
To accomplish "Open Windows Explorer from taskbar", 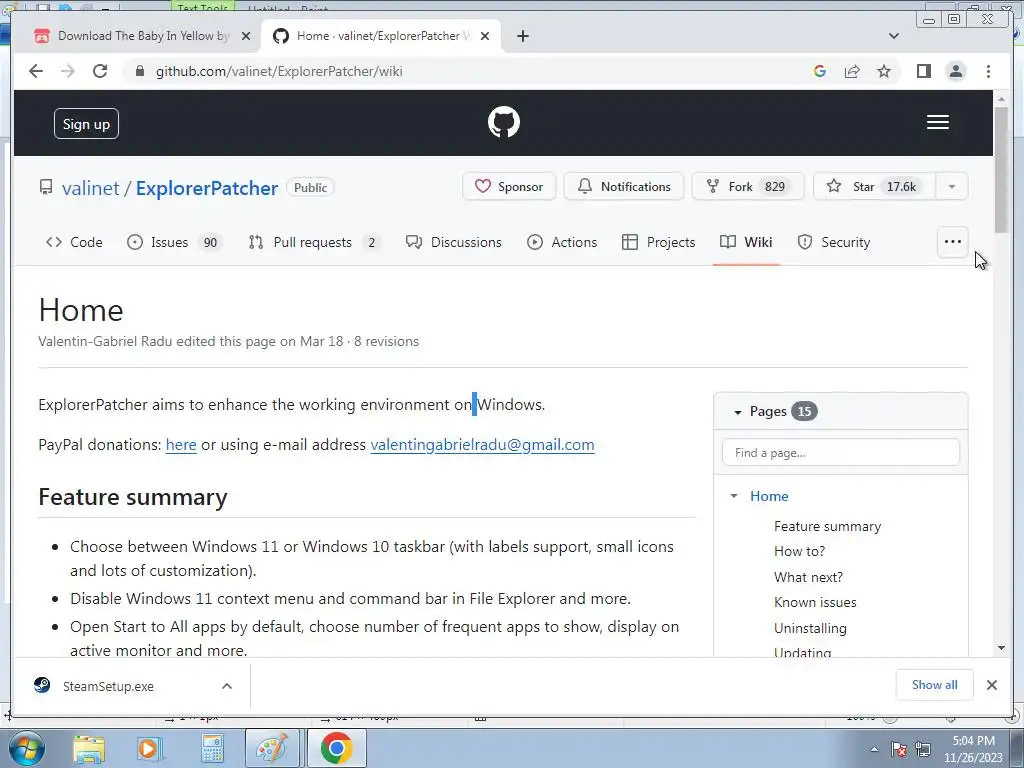I will pos(89,748).
